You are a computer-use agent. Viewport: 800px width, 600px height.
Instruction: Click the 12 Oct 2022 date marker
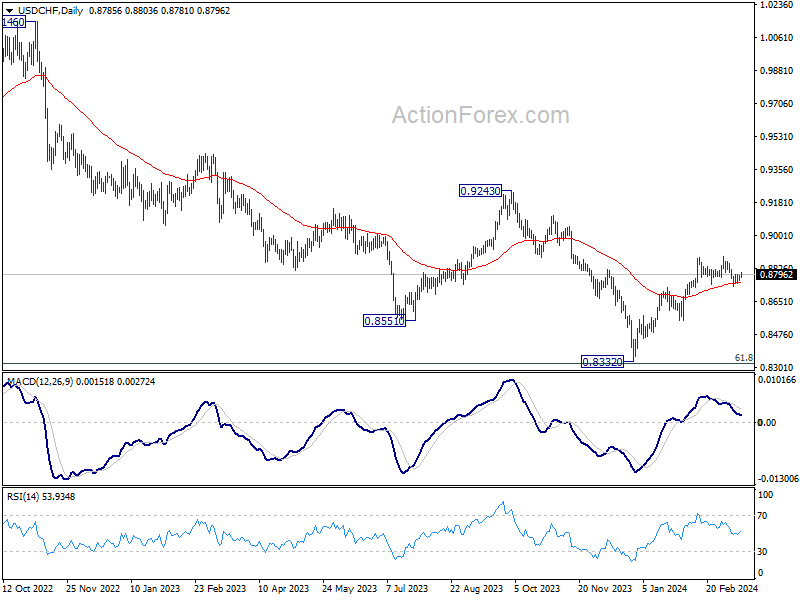point(29,588)
